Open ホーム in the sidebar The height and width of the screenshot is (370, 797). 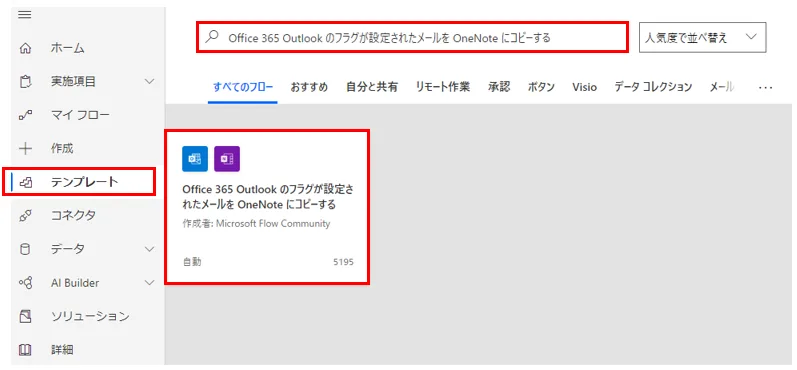point(68,49)
